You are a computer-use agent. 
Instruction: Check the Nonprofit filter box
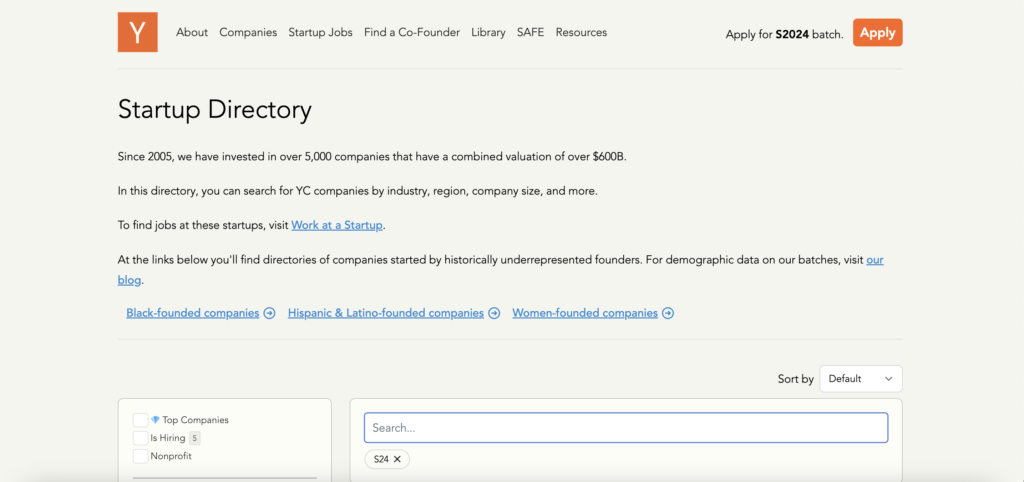pos(140,456)
